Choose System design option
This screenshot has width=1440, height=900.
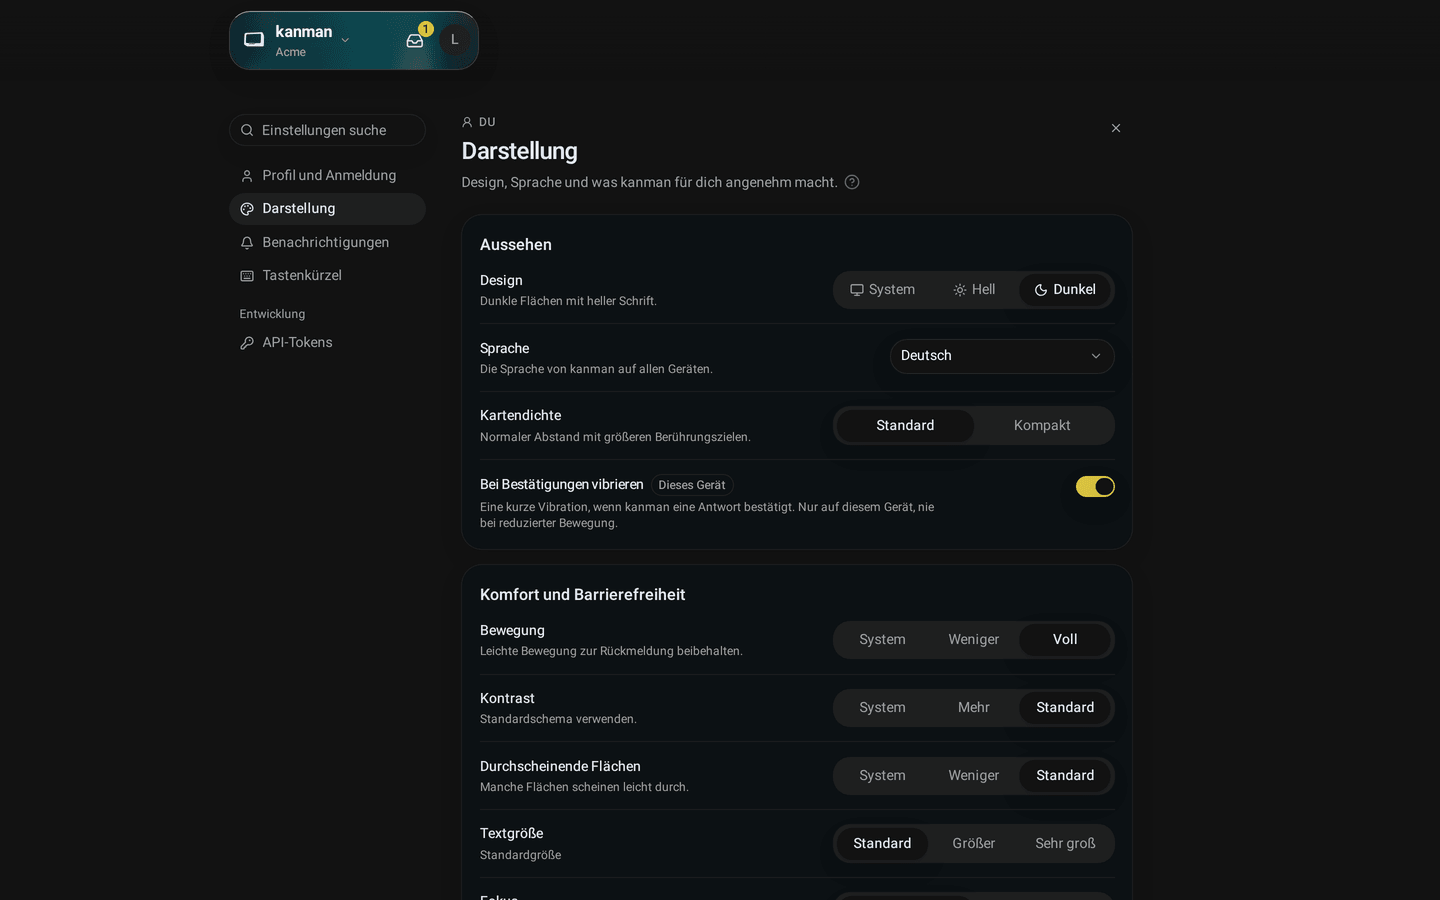point(882,290)
